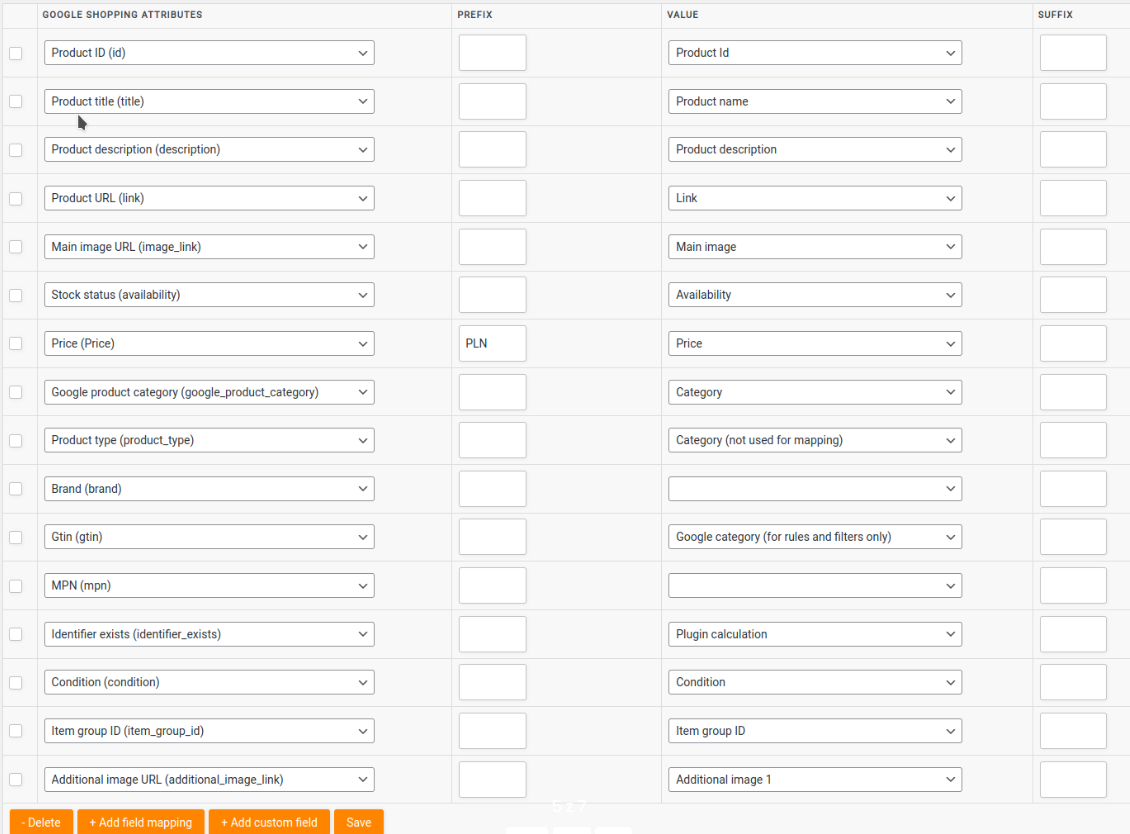This screenshot has width=1130, height=834.
Task: Open the Stock status (availability) dropdown
Action: [x=209, y=295]
